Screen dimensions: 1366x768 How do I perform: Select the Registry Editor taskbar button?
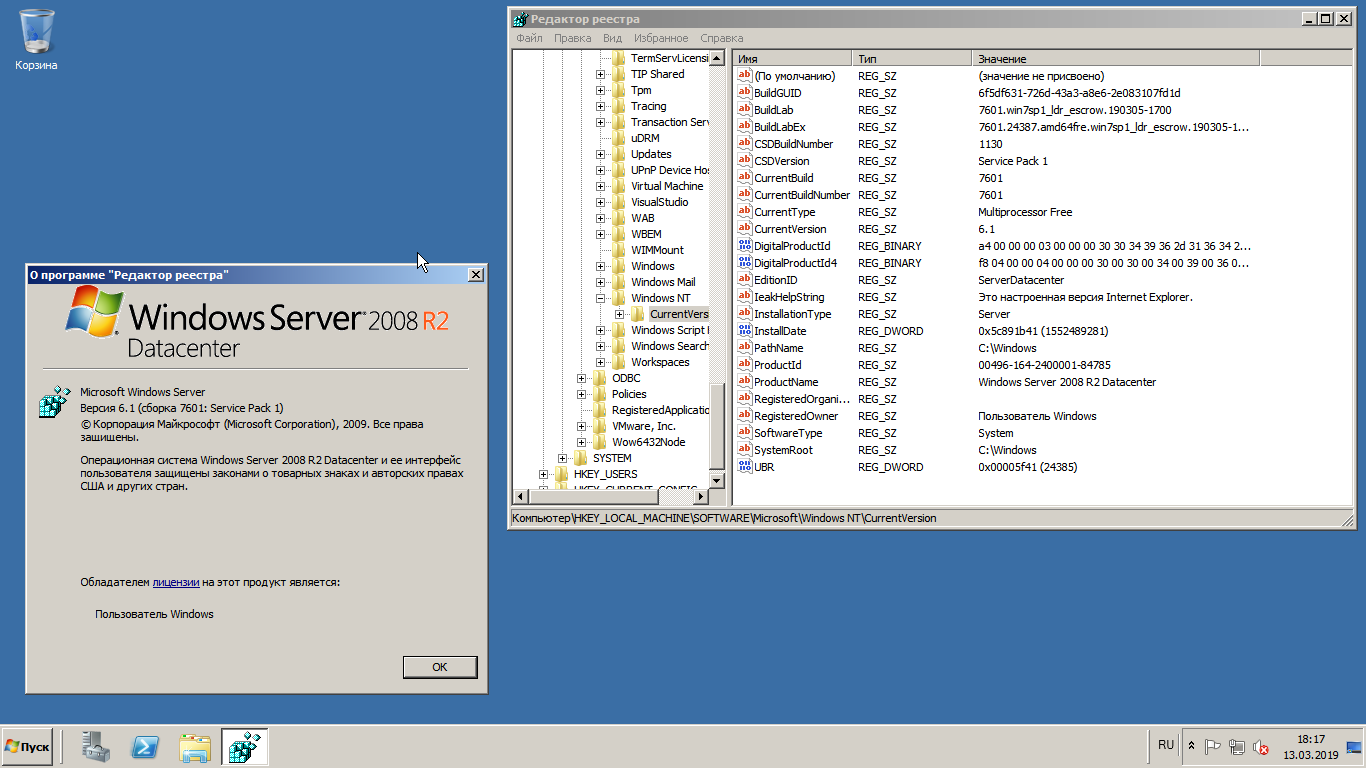pyautogui.click(x=244, y=746)
